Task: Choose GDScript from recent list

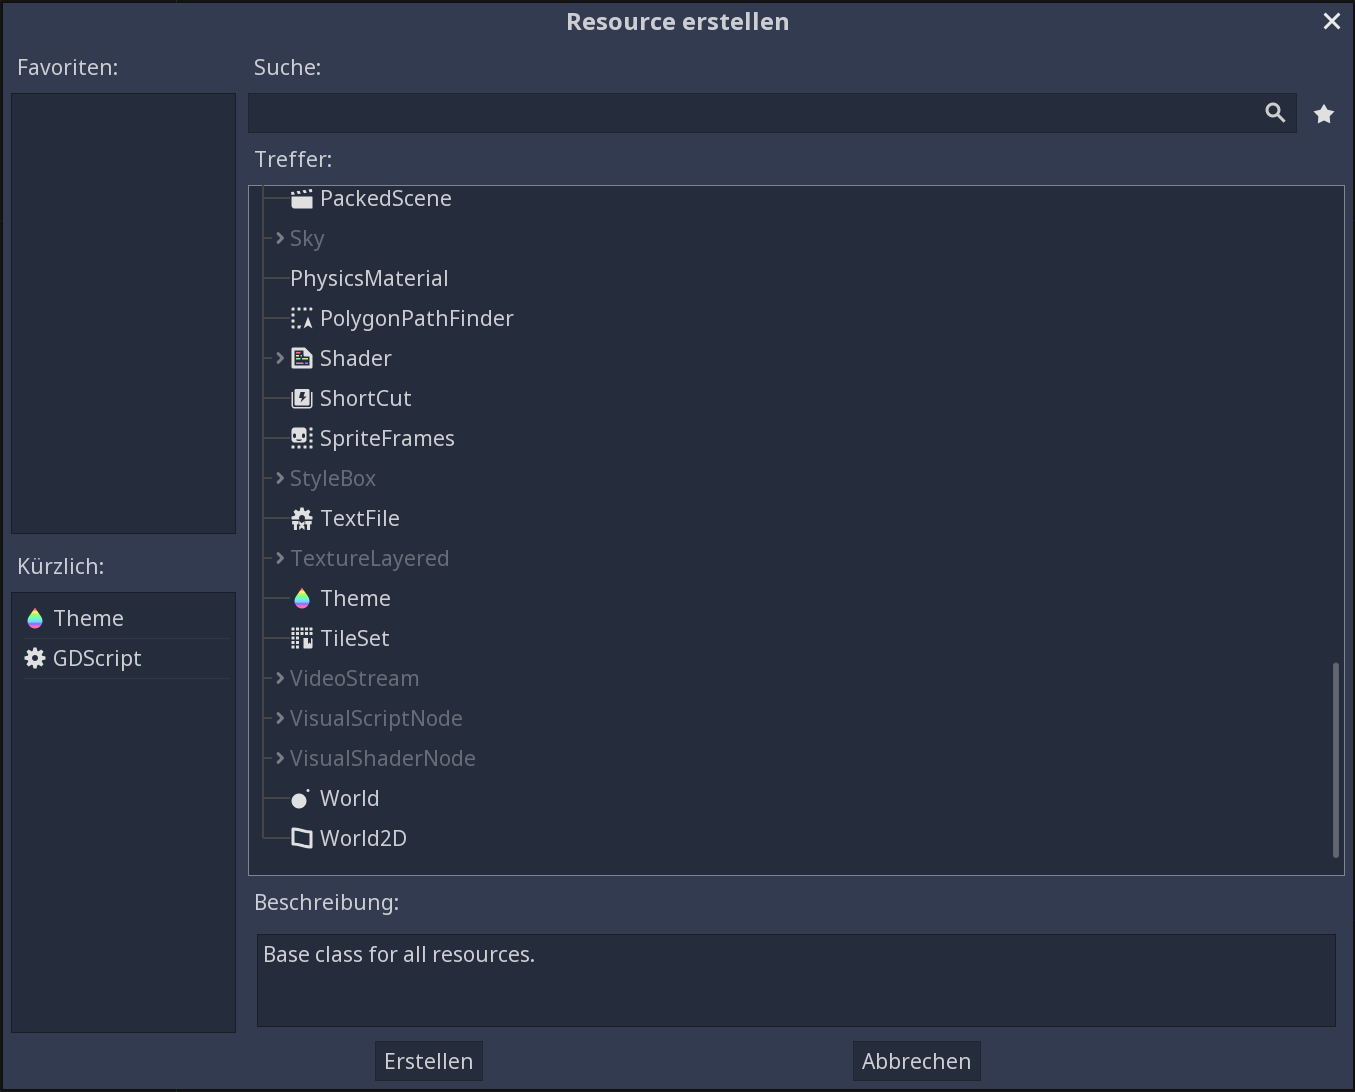Action: [x=125, y=658]
